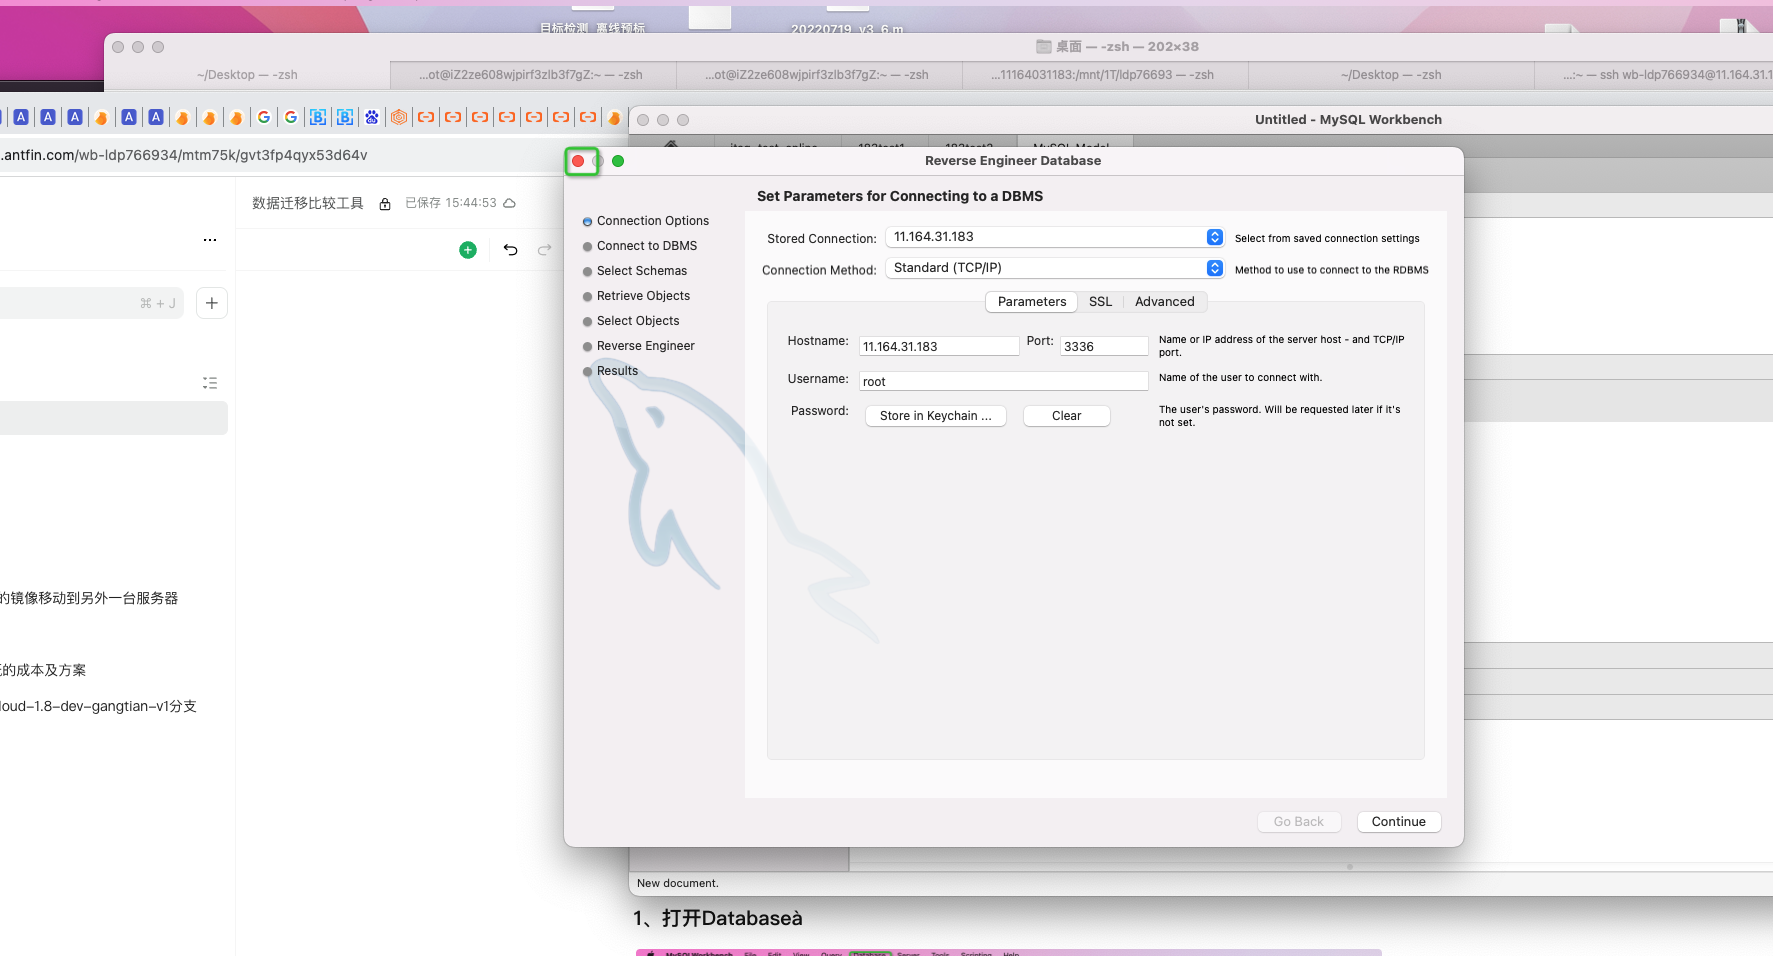Image resolution: width=1773 pixels, height=956 pixels.
Task: Switch to the Parameters tab
Action: click(x=1032, y=302)
